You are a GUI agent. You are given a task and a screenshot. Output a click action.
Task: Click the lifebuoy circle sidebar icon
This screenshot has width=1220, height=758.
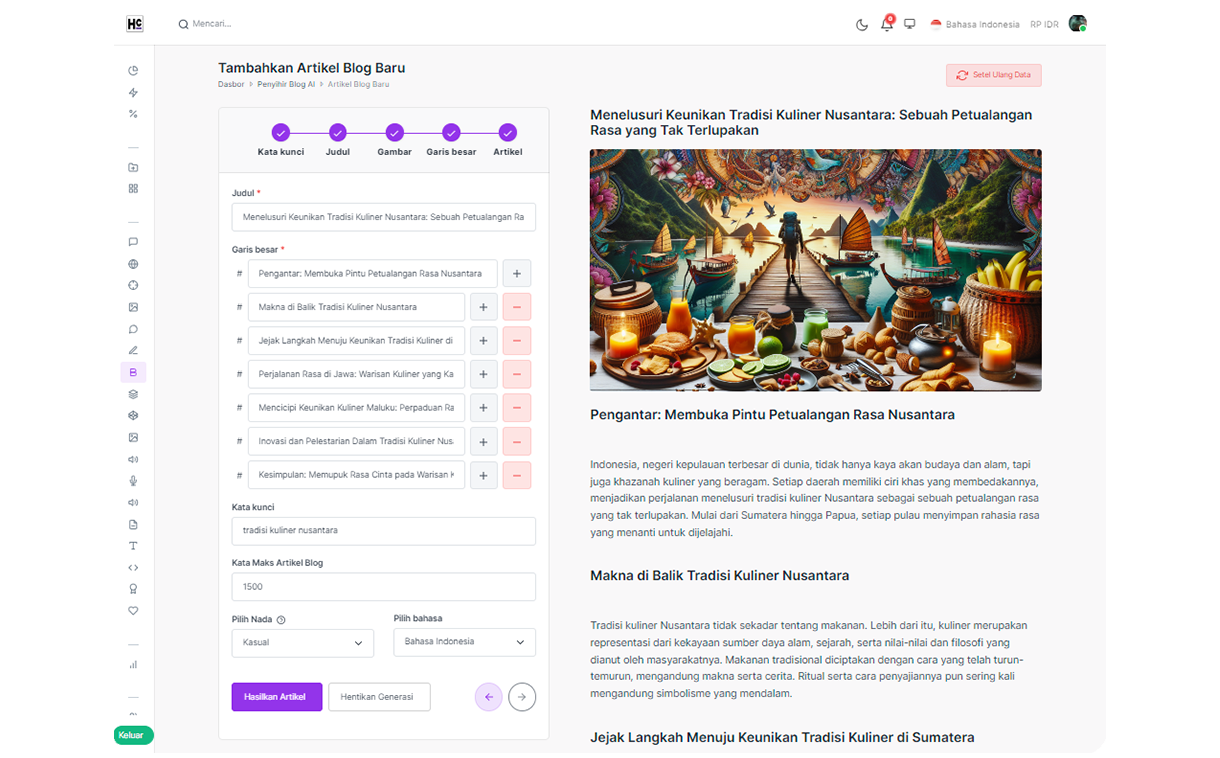[133, 286]
